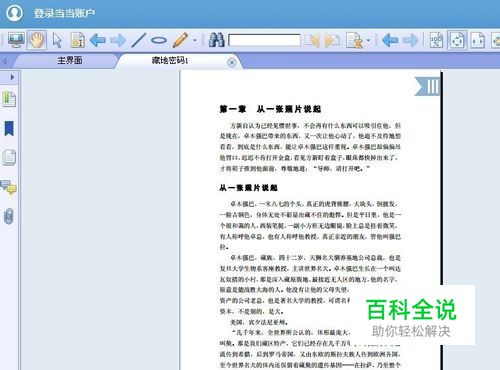Open the attachments paperclip sidebar icon
The width and height of the screenshot is (500, 370).
click(9, 216)
